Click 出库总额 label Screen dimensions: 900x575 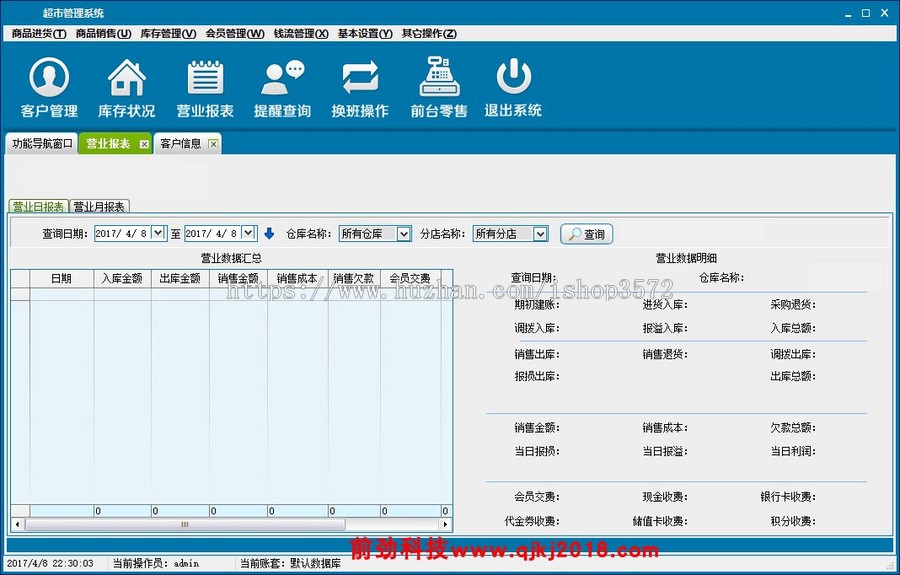(793, 376)
